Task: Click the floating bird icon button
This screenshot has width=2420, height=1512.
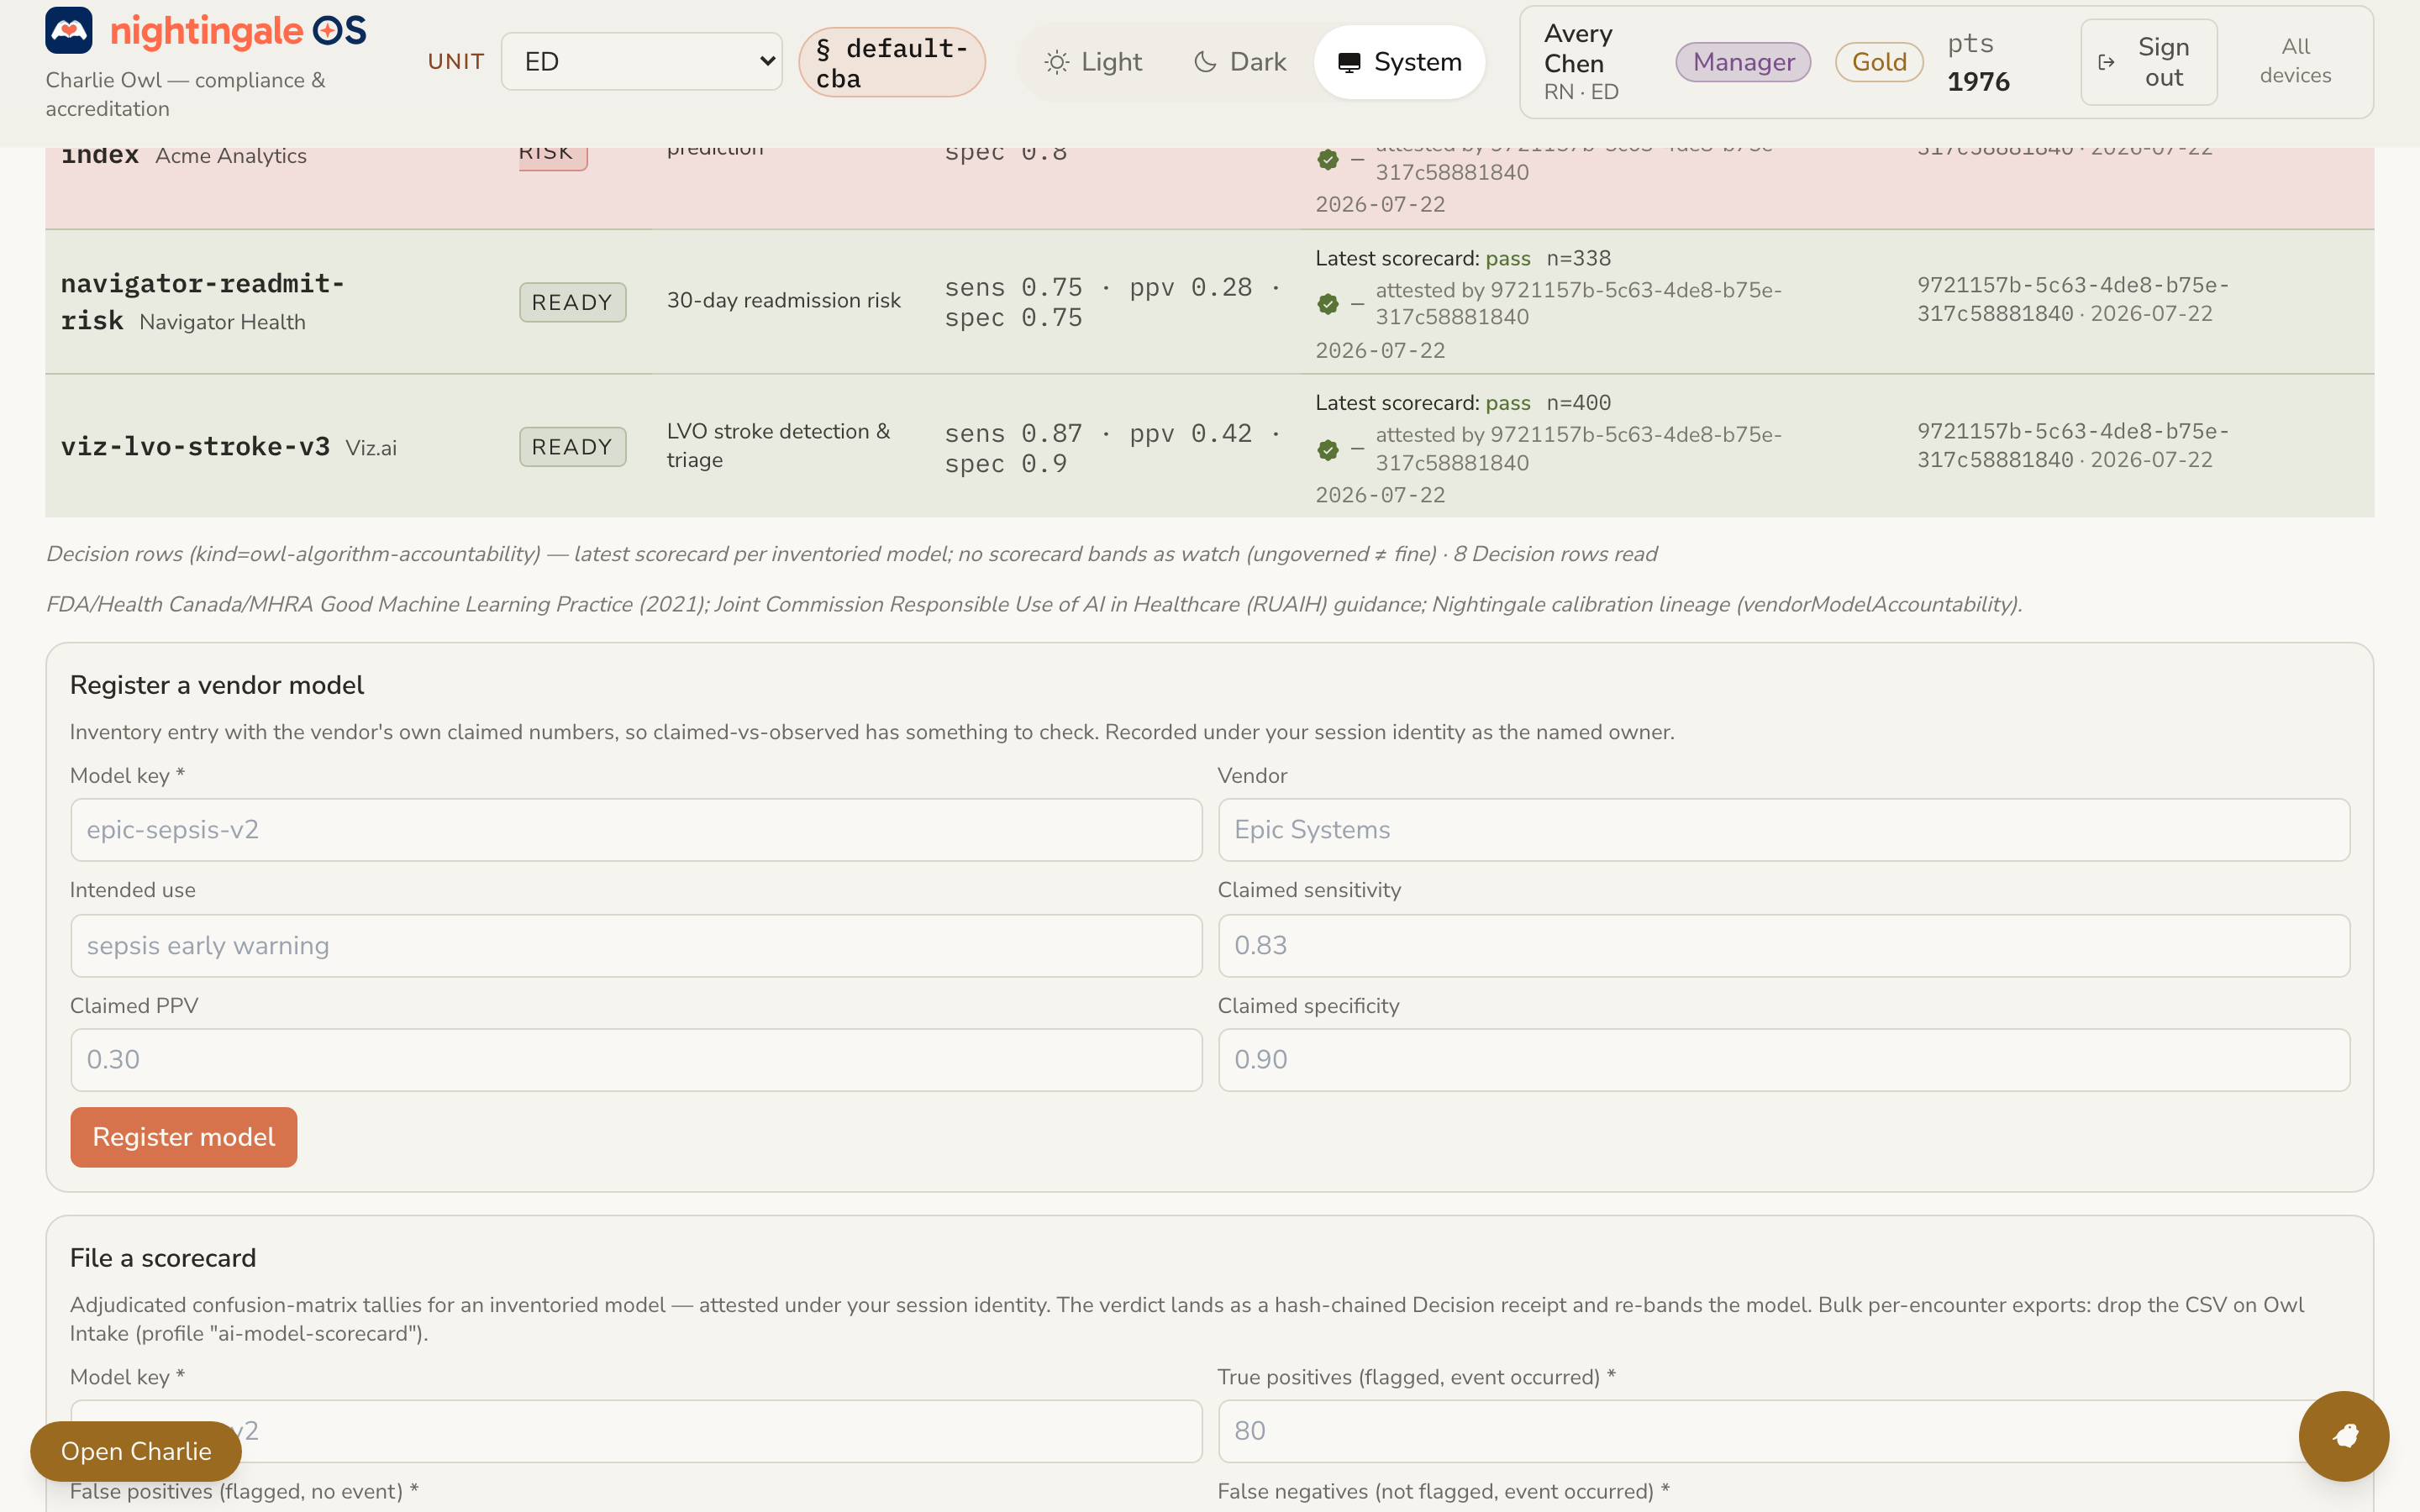Action: 2344,1436
